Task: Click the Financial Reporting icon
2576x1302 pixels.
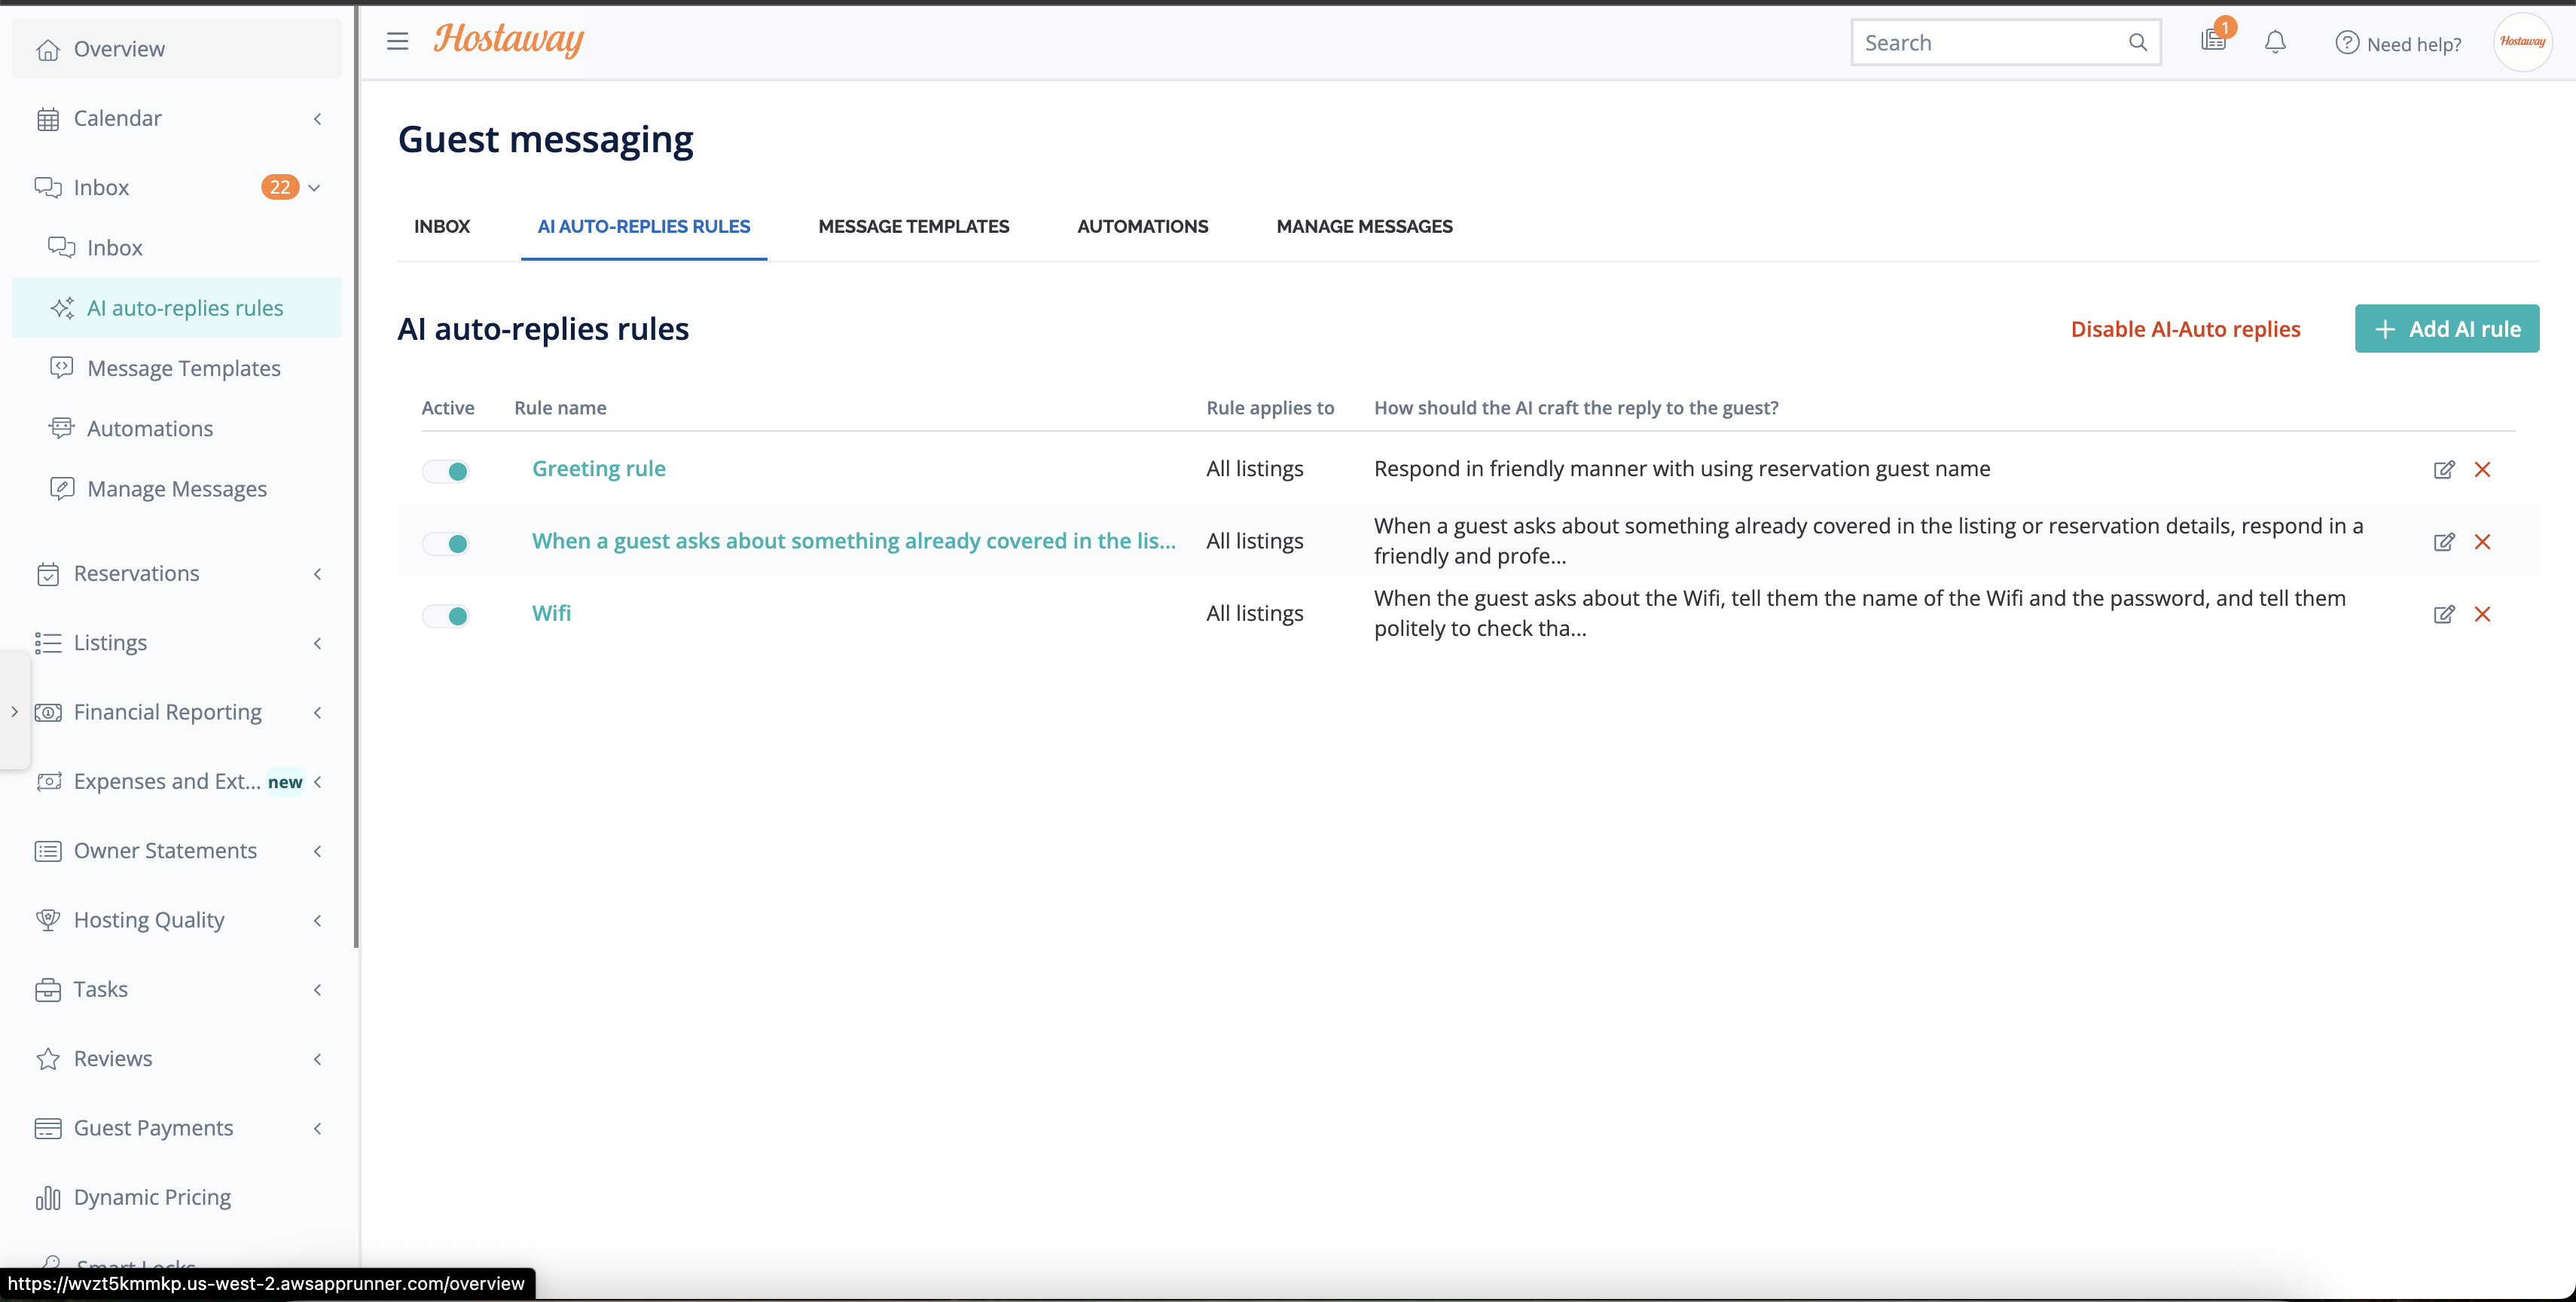Action: pyautogui.click(x=47, y=712)
